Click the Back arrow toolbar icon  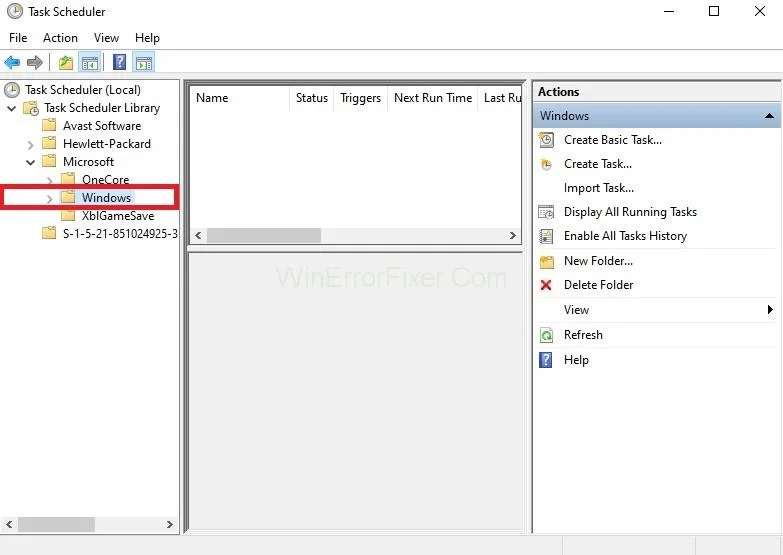point(12,63)
